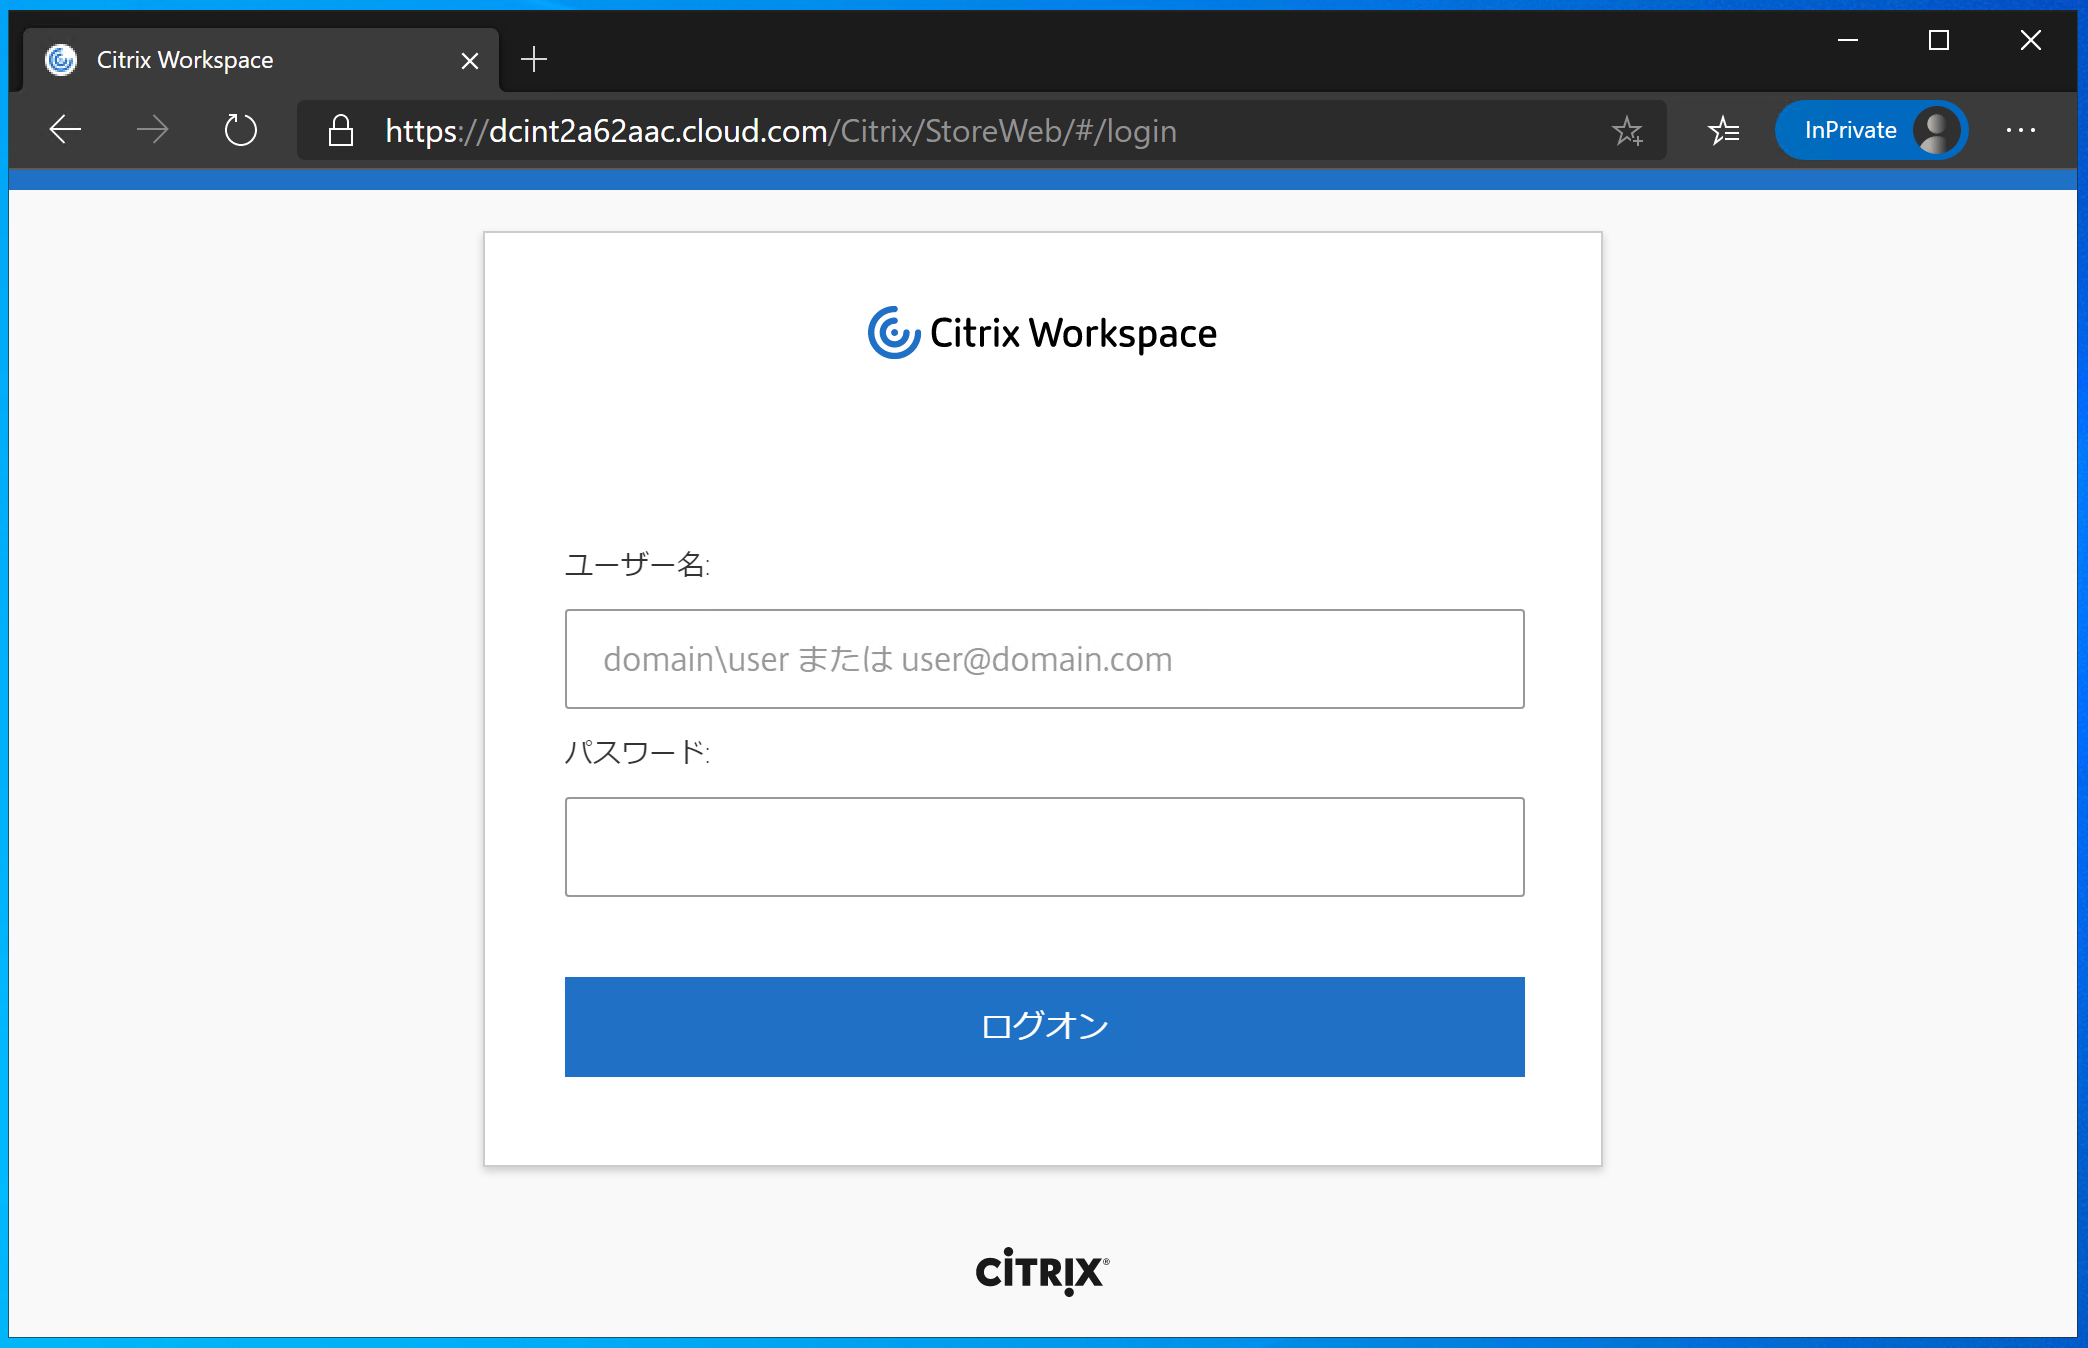Minimize the browser window
Image resolution: width=2088 pixels, height=1348 pixels.
(x=1848, y=40)
